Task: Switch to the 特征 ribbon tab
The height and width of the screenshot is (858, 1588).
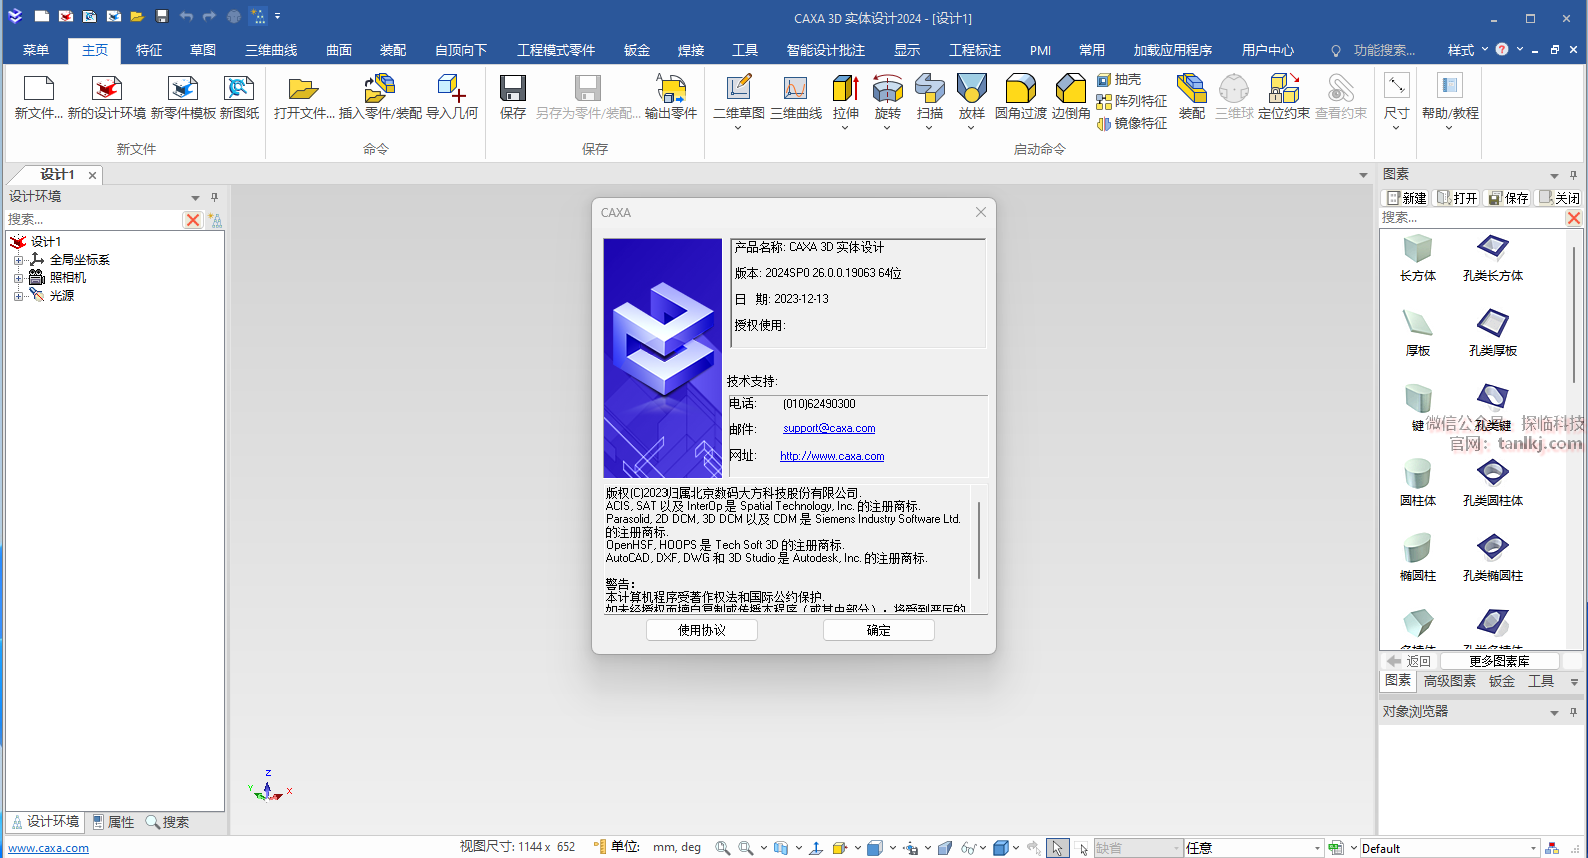Action: 149,50
